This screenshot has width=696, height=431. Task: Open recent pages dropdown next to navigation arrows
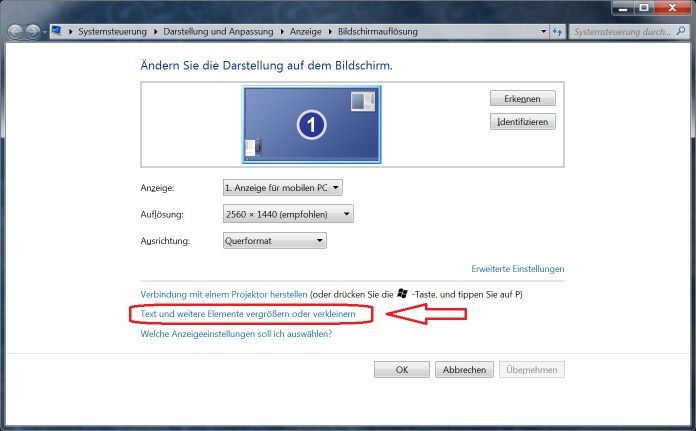pyautogui.click(x=45, y=32)
